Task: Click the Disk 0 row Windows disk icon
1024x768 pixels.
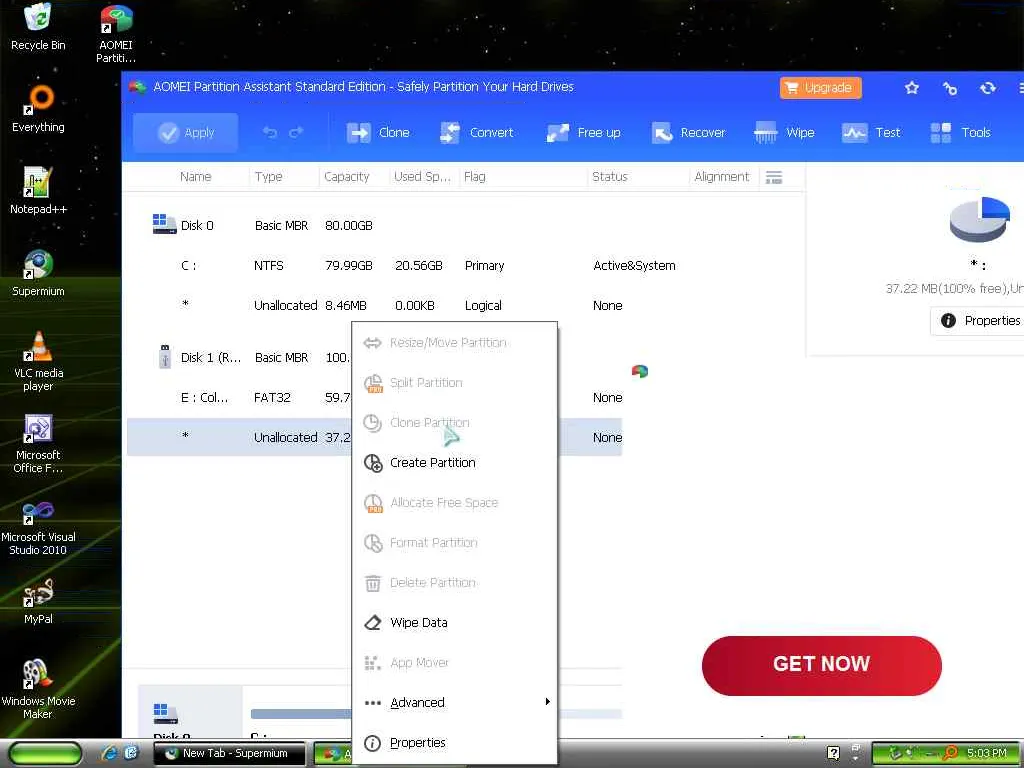Action: click(x=164, y=224)
